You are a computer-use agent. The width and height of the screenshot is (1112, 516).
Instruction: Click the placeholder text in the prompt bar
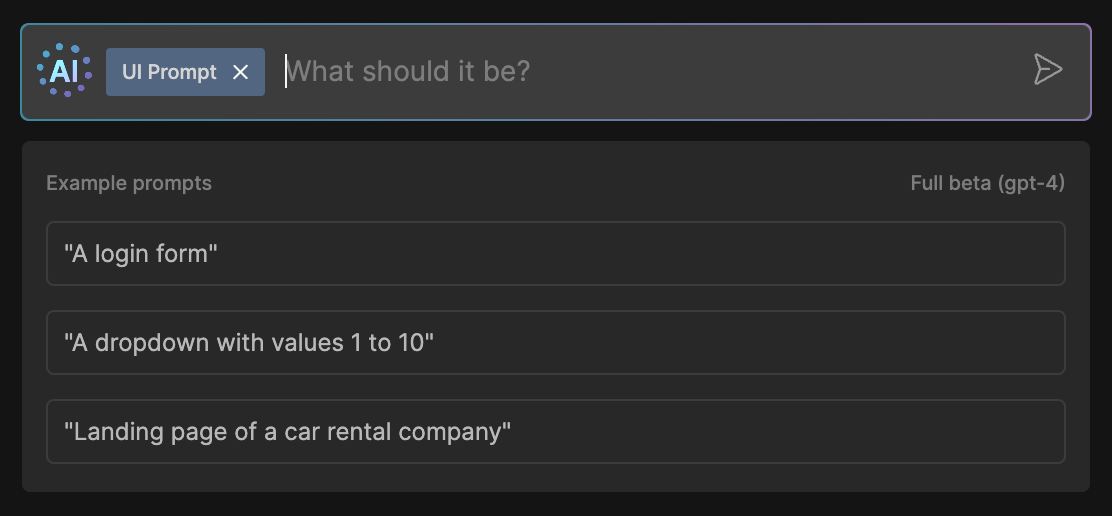[408, 71]
